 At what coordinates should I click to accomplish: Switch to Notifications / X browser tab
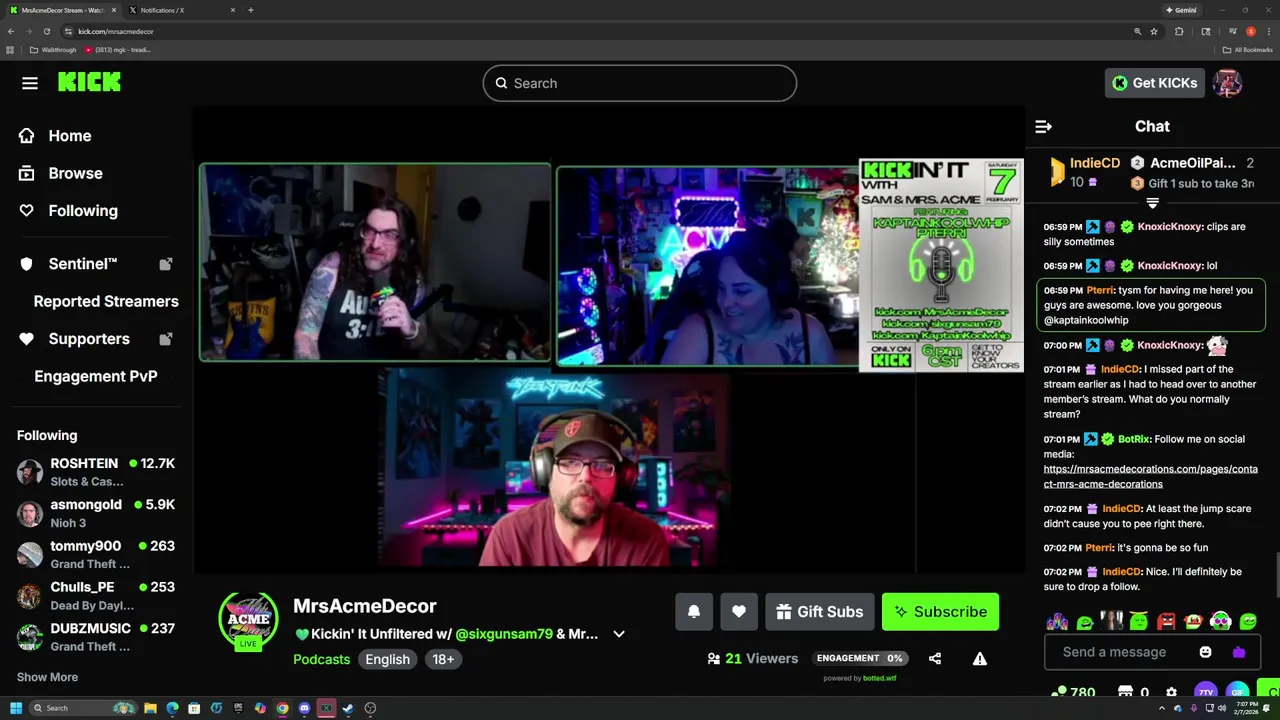180,10
